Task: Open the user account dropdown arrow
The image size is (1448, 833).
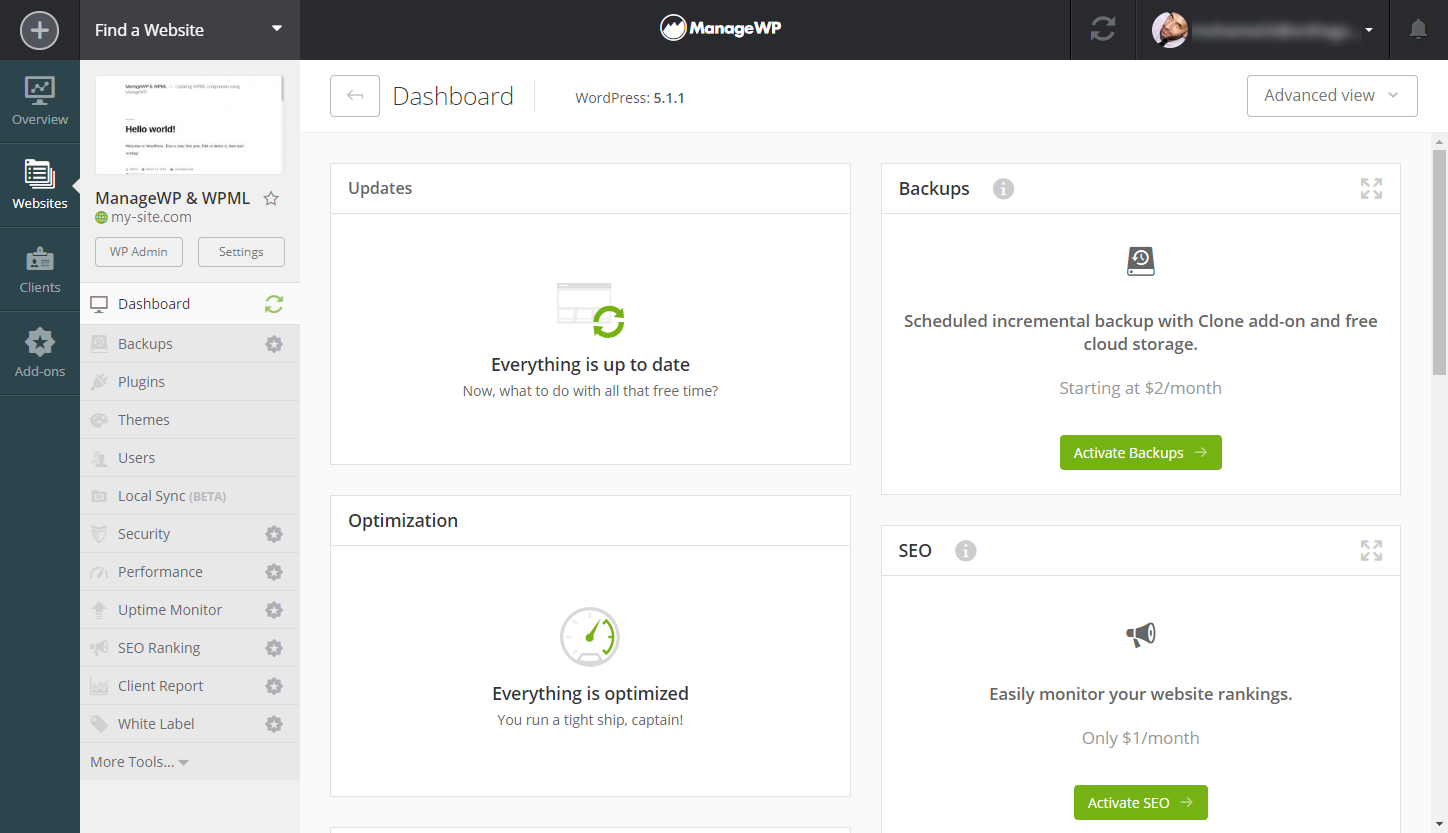Action: click(x=1369, y=30)
